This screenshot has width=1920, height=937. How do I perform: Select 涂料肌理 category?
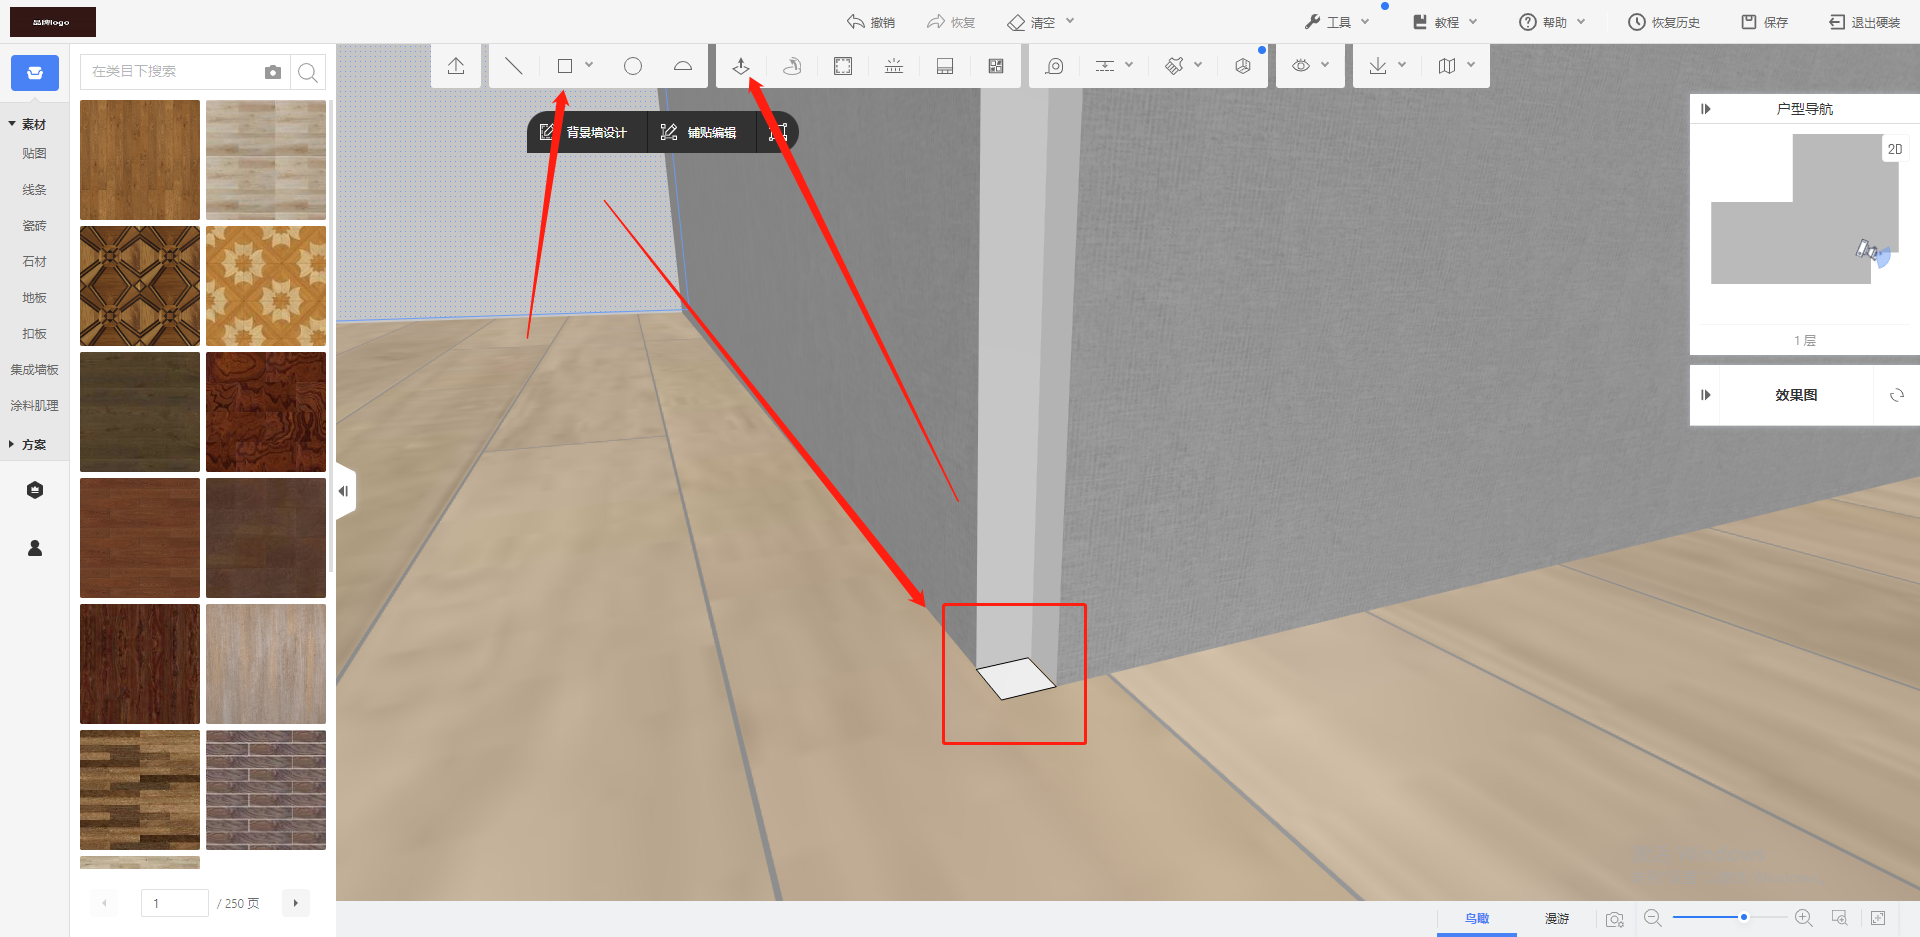pos(35,405)
